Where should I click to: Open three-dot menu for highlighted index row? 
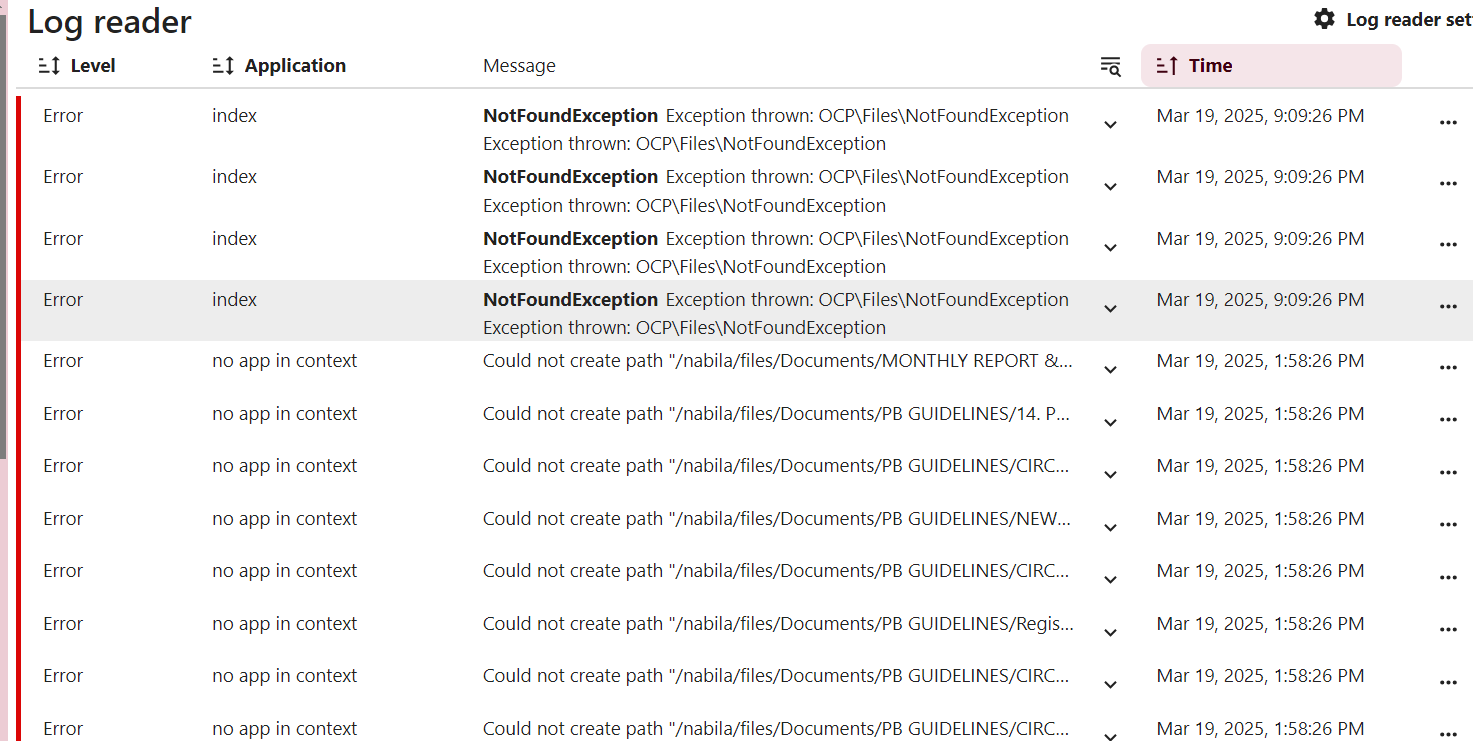1447,306
